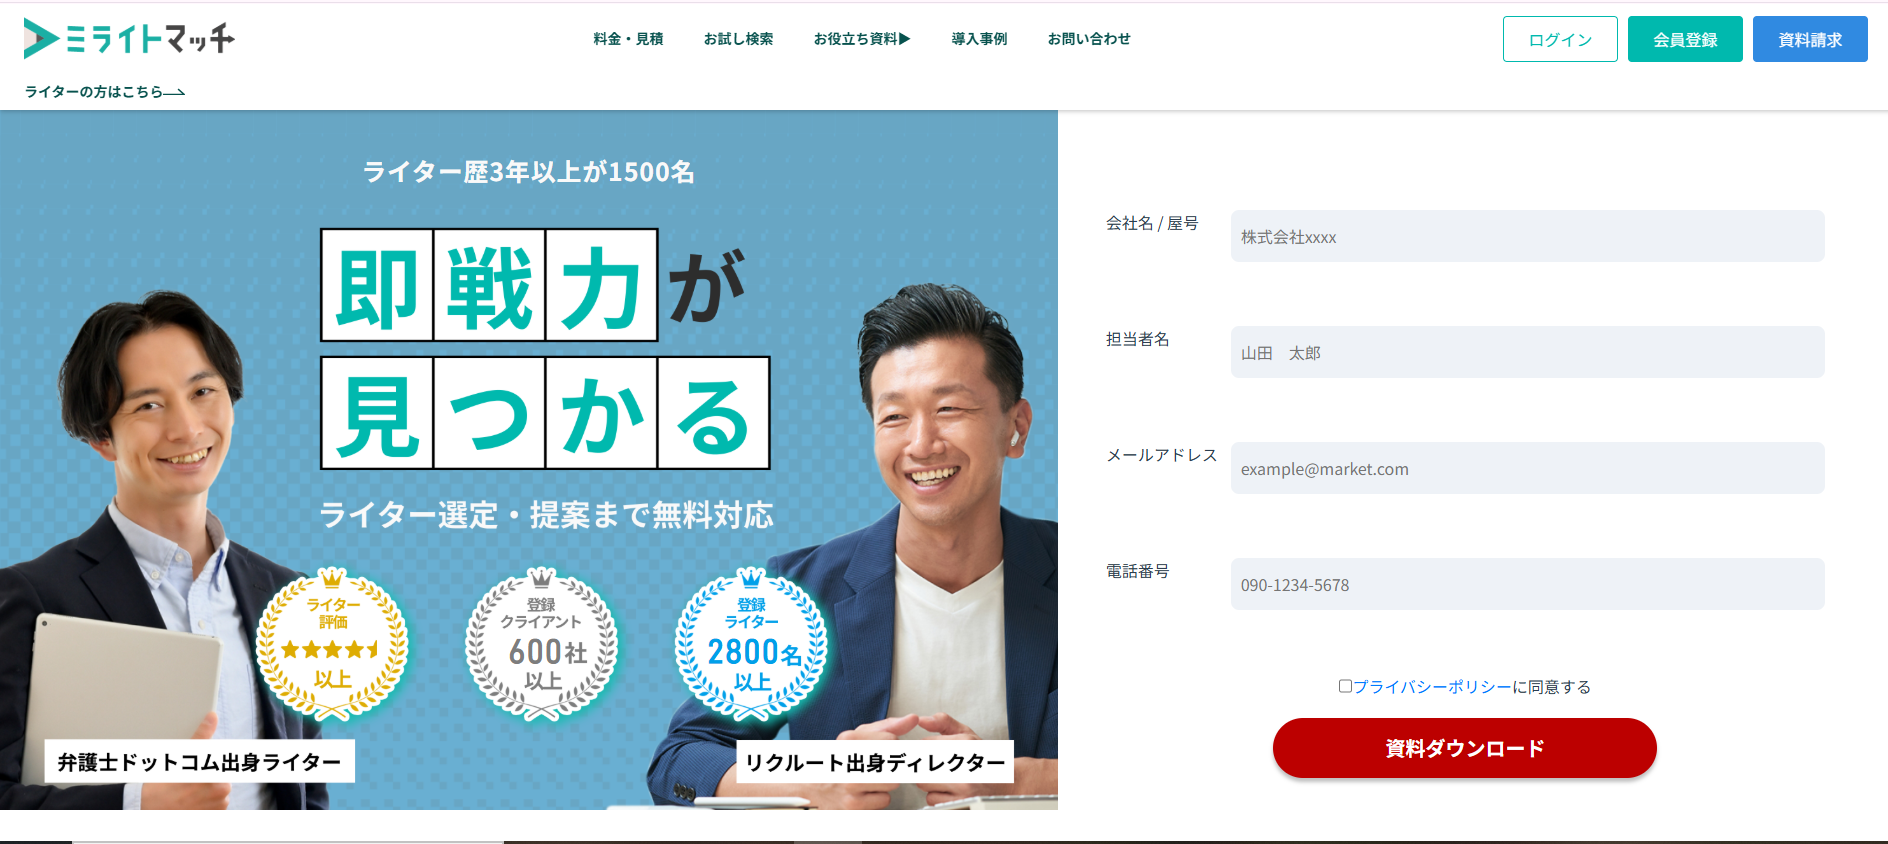Go to the お試し検索 page

pos(738,39)
